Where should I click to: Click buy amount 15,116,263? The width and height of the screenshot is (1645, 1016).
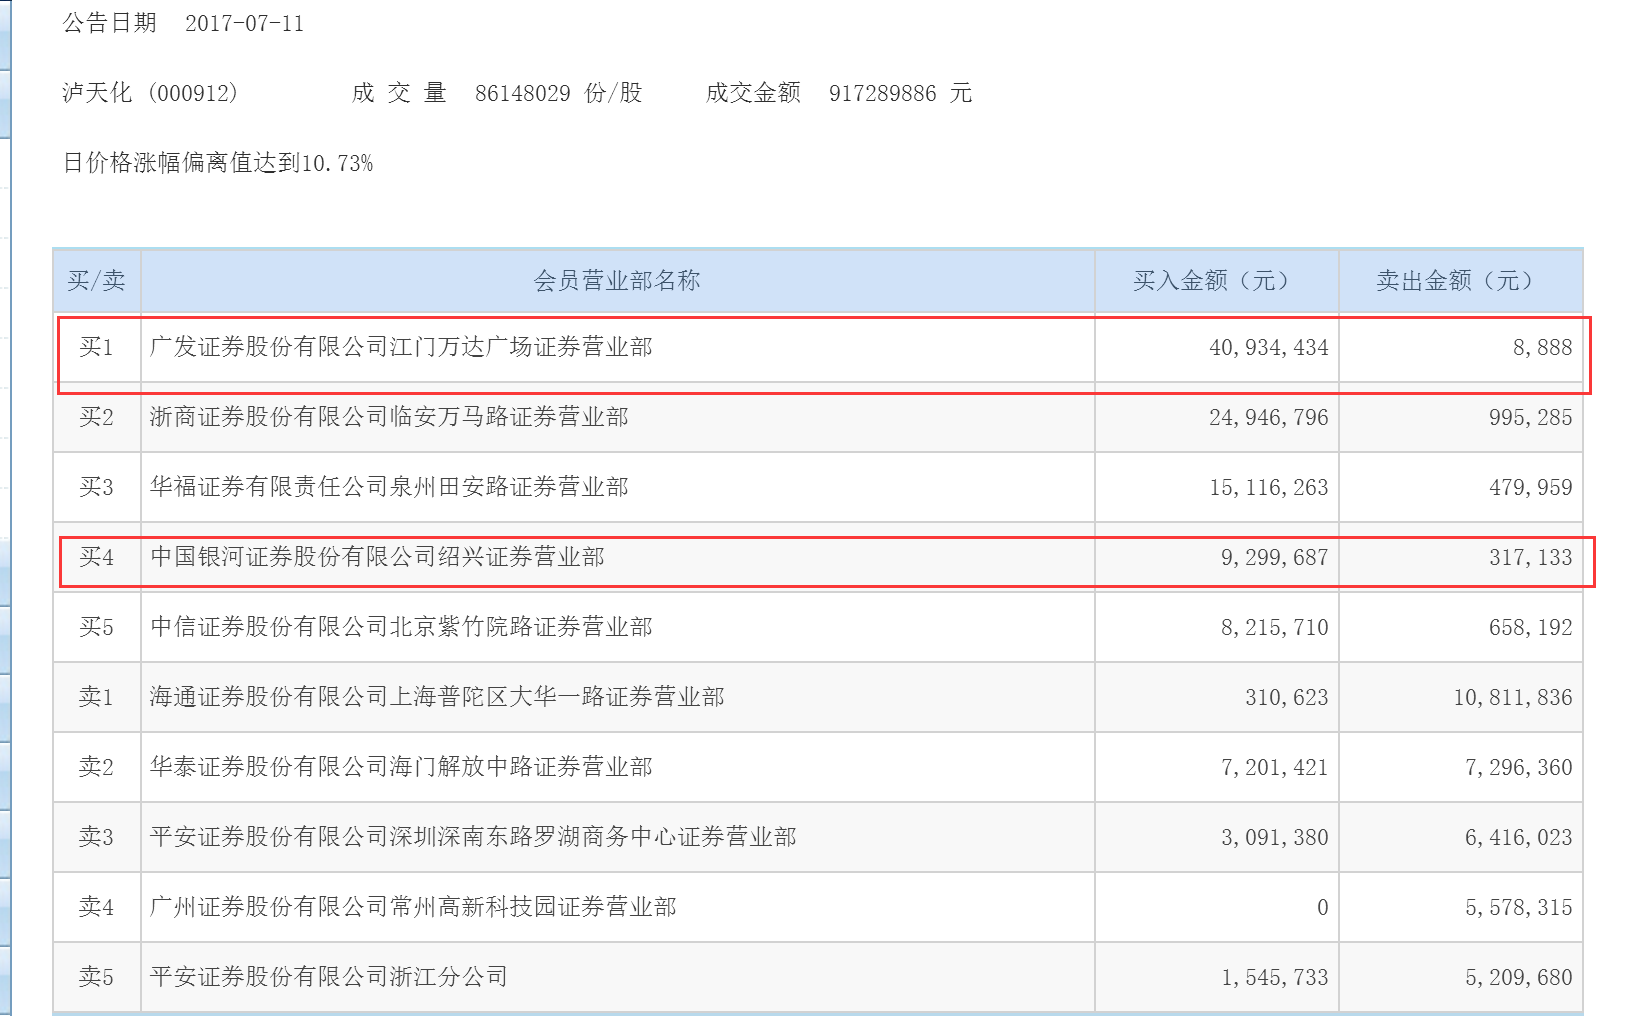(1269, 487)
